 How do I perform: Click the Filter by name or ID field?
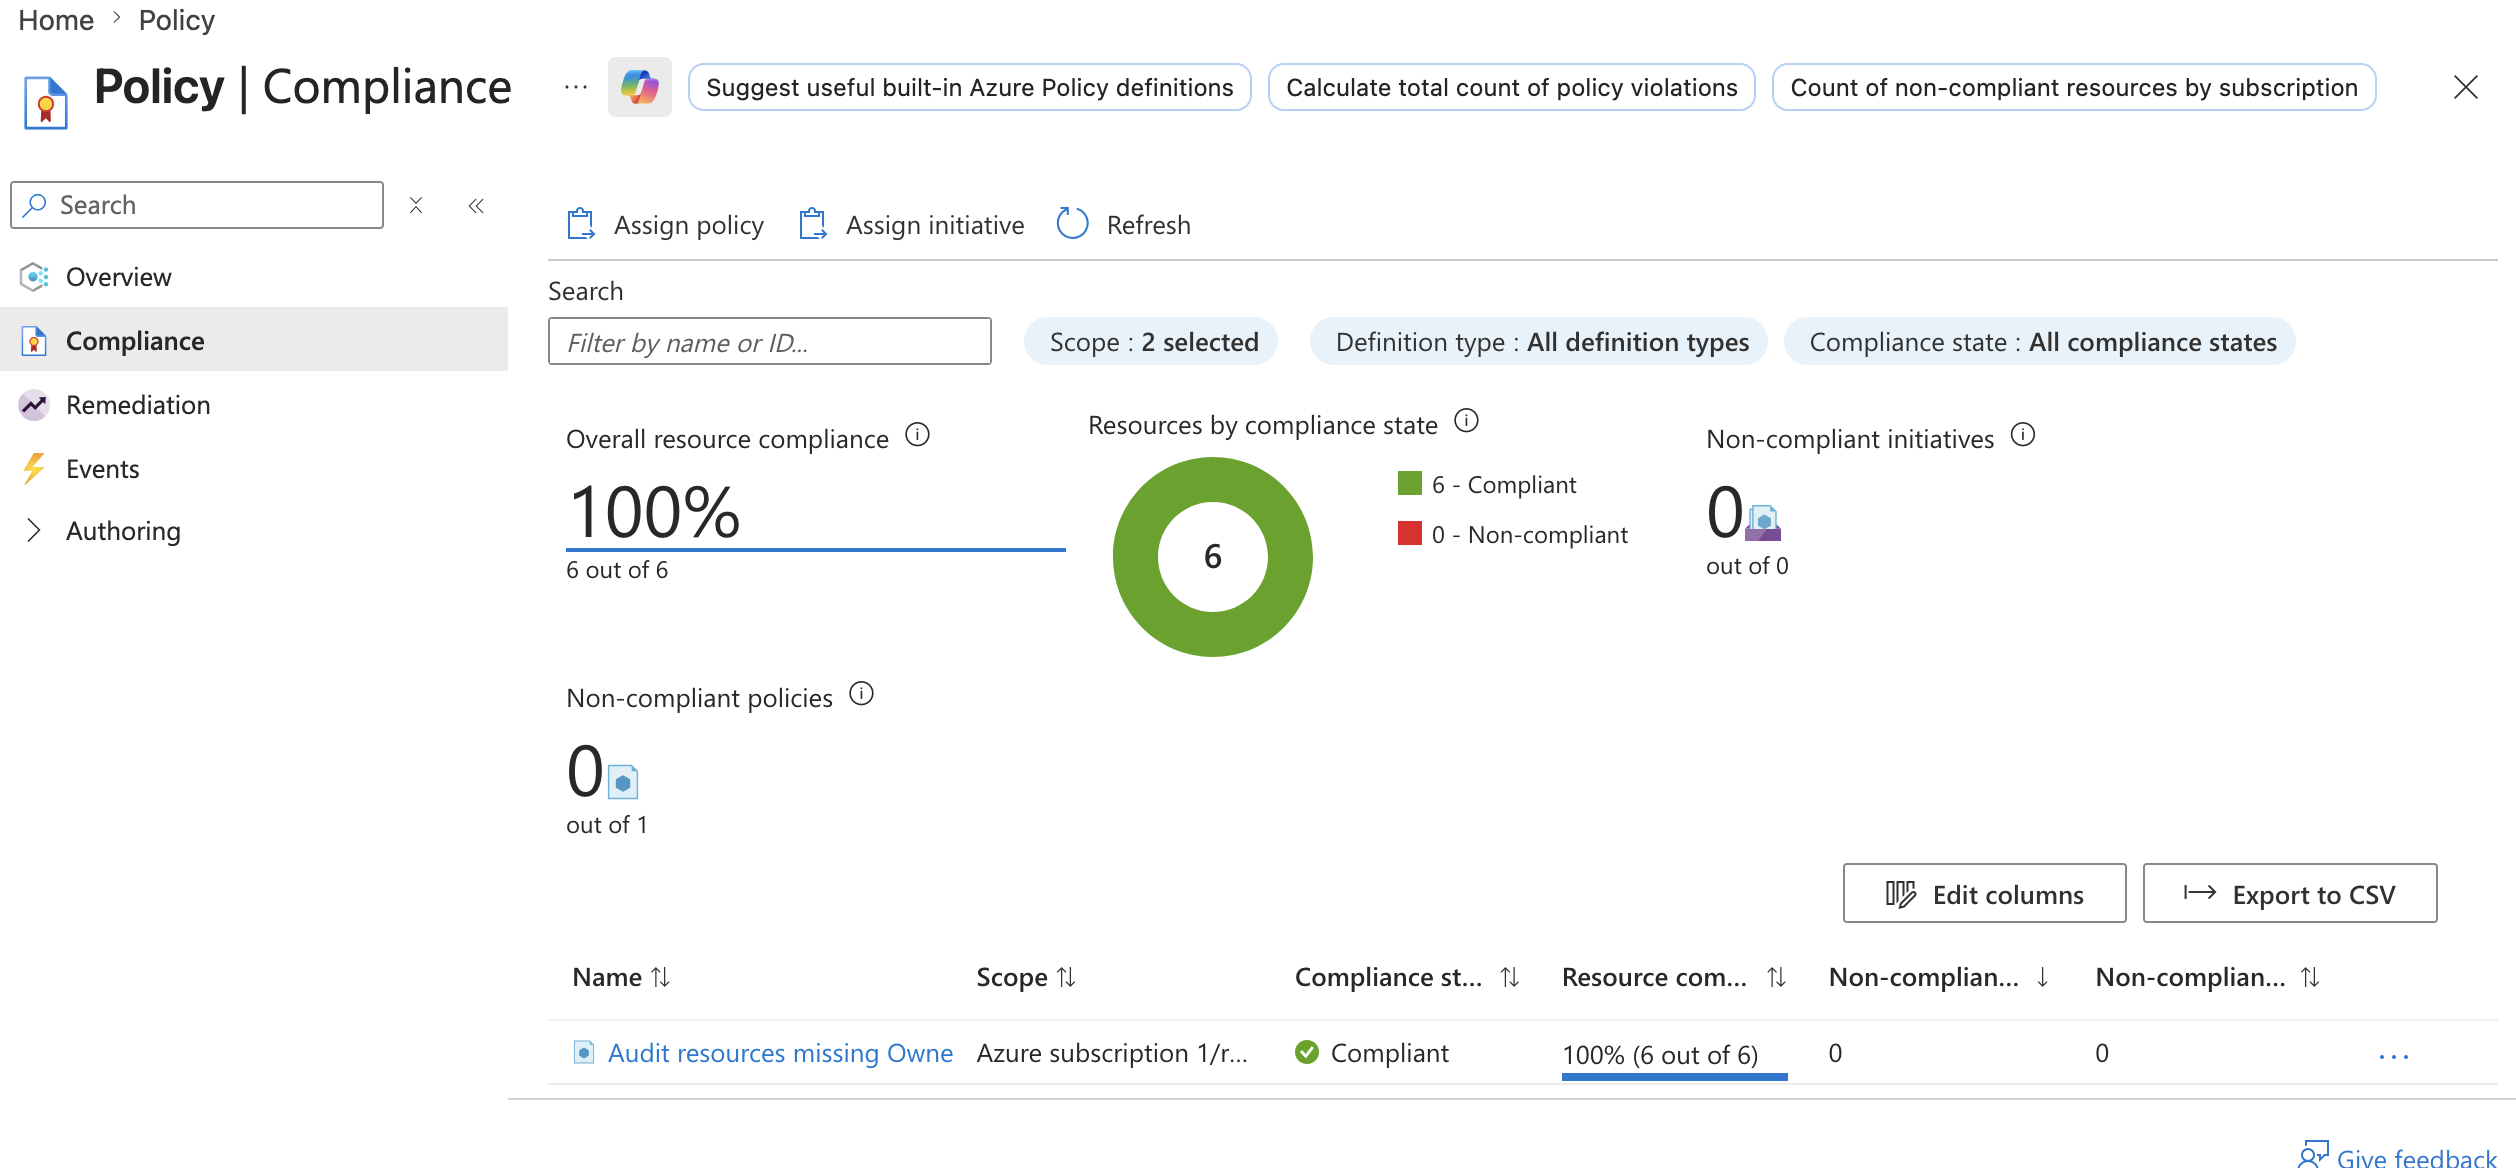(770, 342)
